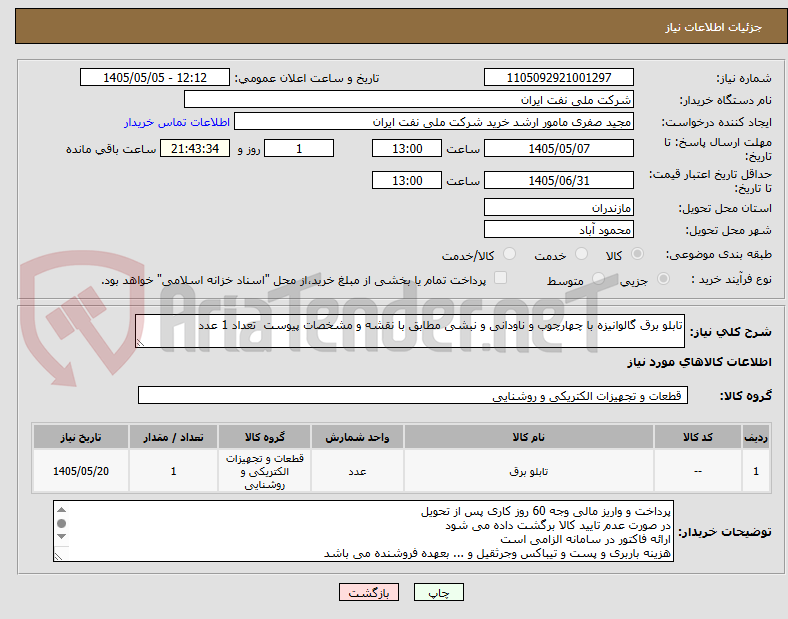This screenshot has height=619, width=788.
Task: Click the row number cell of تابلو برق
Action: click(756, 471)
